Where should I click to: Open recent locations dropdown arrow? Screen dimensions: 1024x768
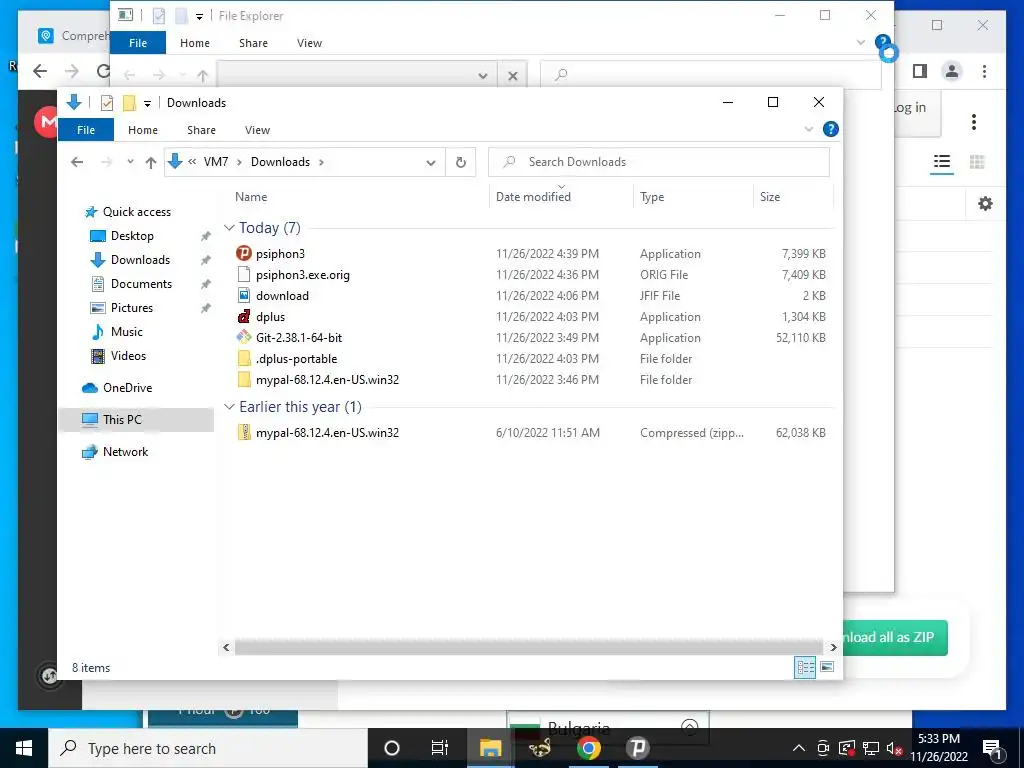click(x=130, y=162)
